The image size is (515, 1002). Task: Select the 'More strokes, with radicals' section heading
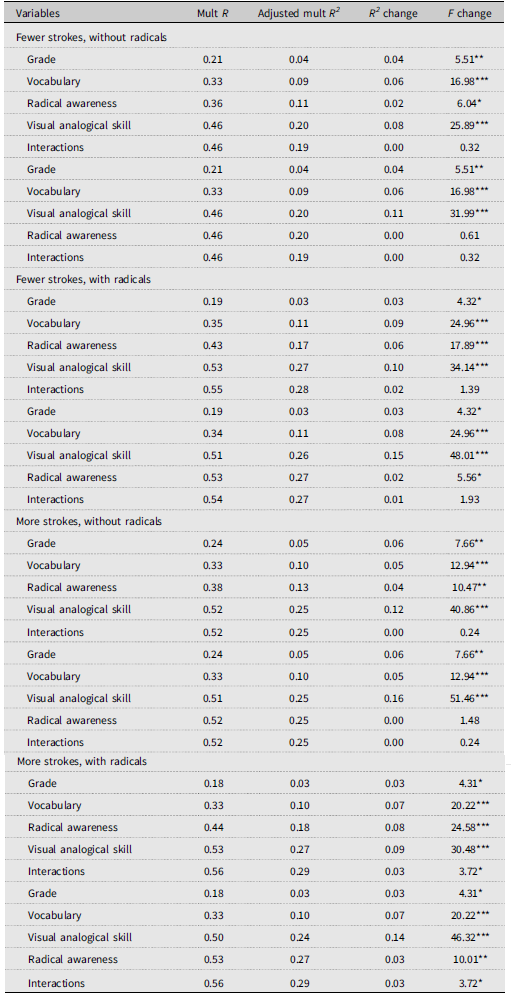(82, 761)
